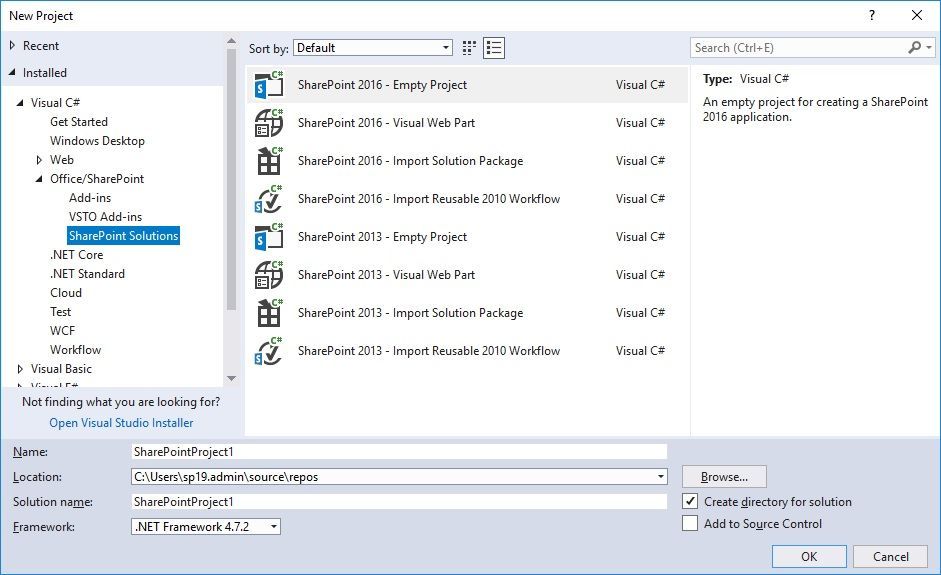Click the SharePoint 2016 Import Reusable Workflow icon
The image size is (941, 575).
(268, 199)
